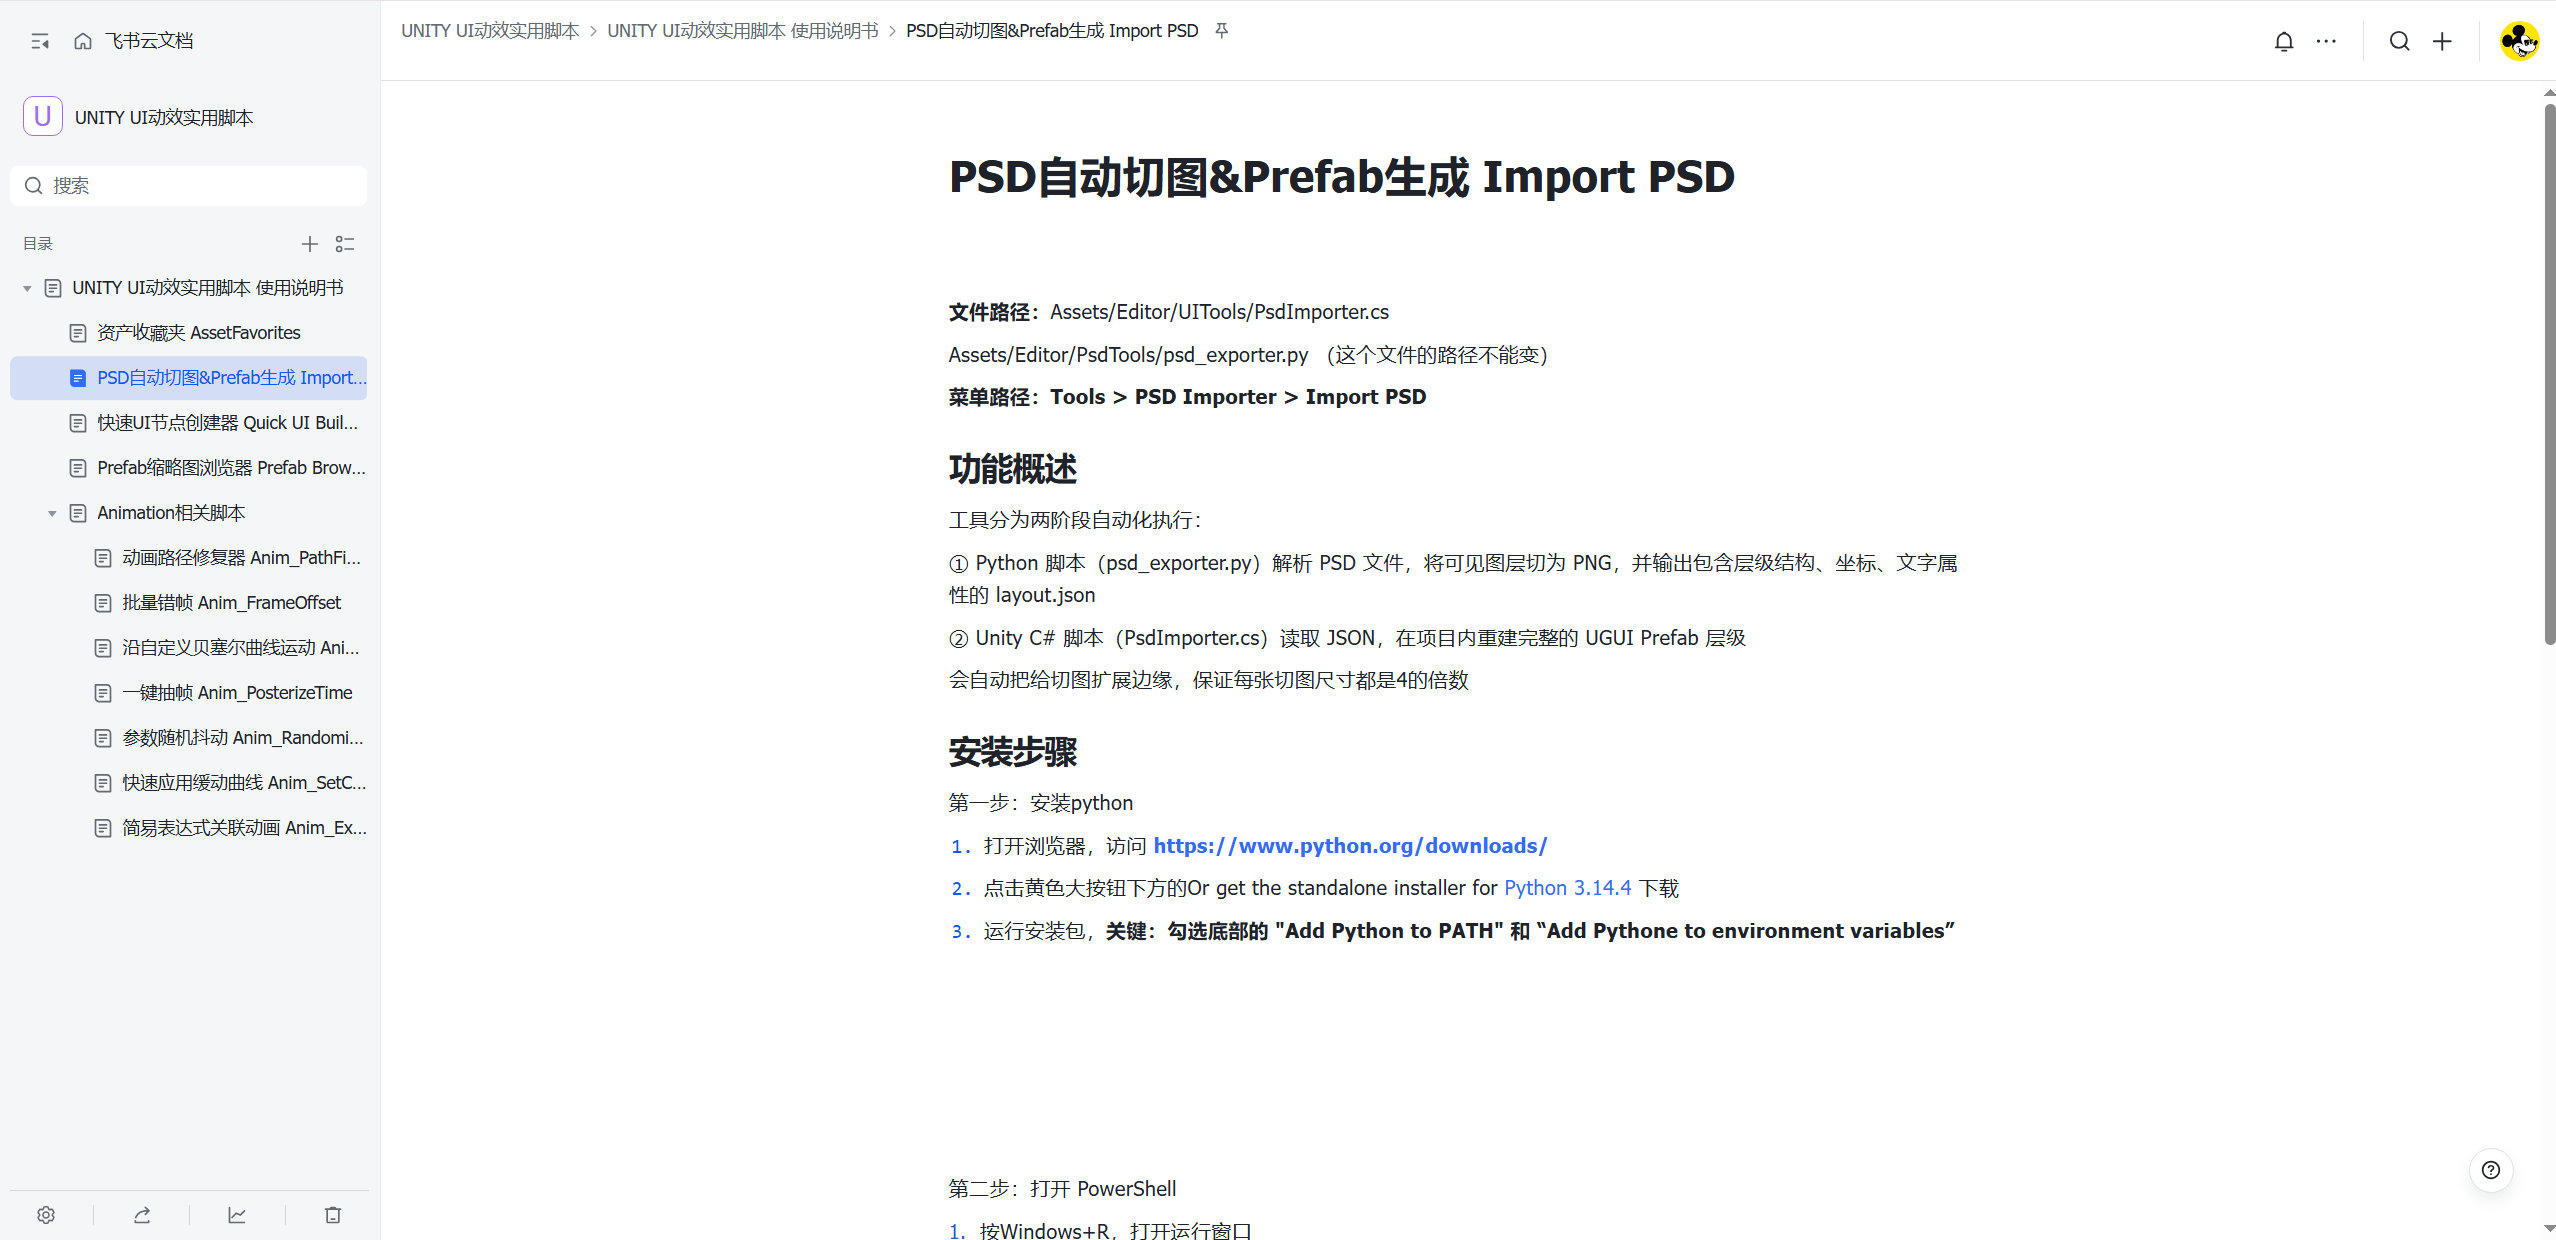Open 快速UI节点创建器 Quick UI Builder page

pos(189,423)
